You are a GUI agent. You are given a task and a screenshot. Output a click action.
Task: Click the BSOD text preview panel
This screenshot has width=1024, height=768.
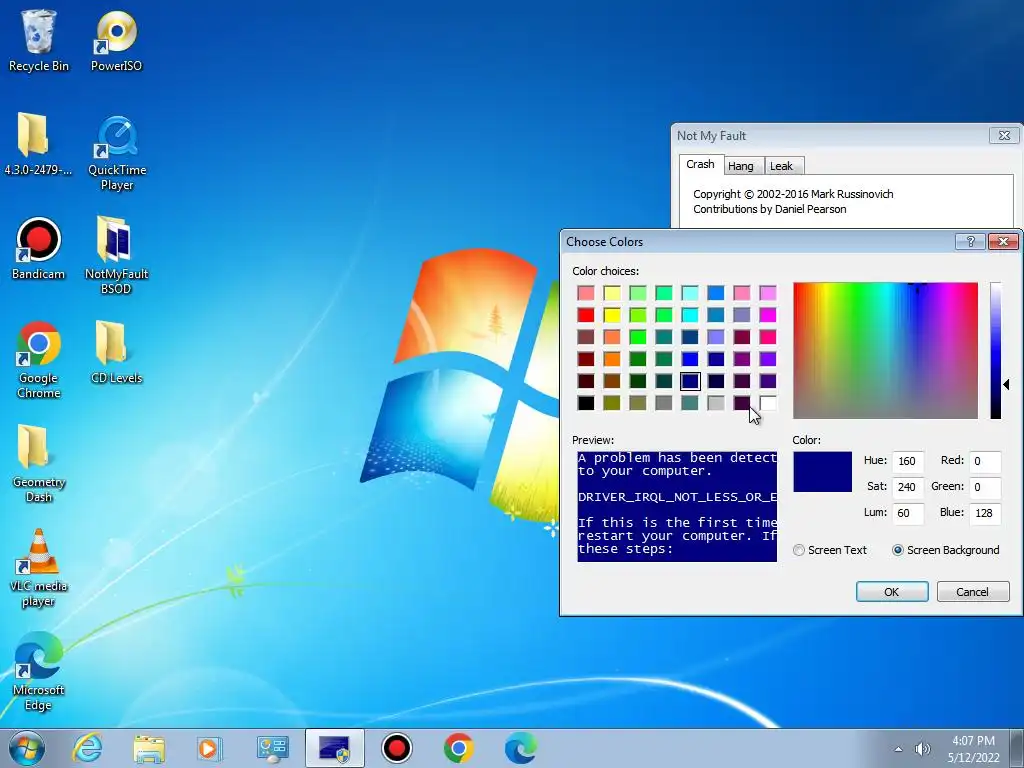677,506
